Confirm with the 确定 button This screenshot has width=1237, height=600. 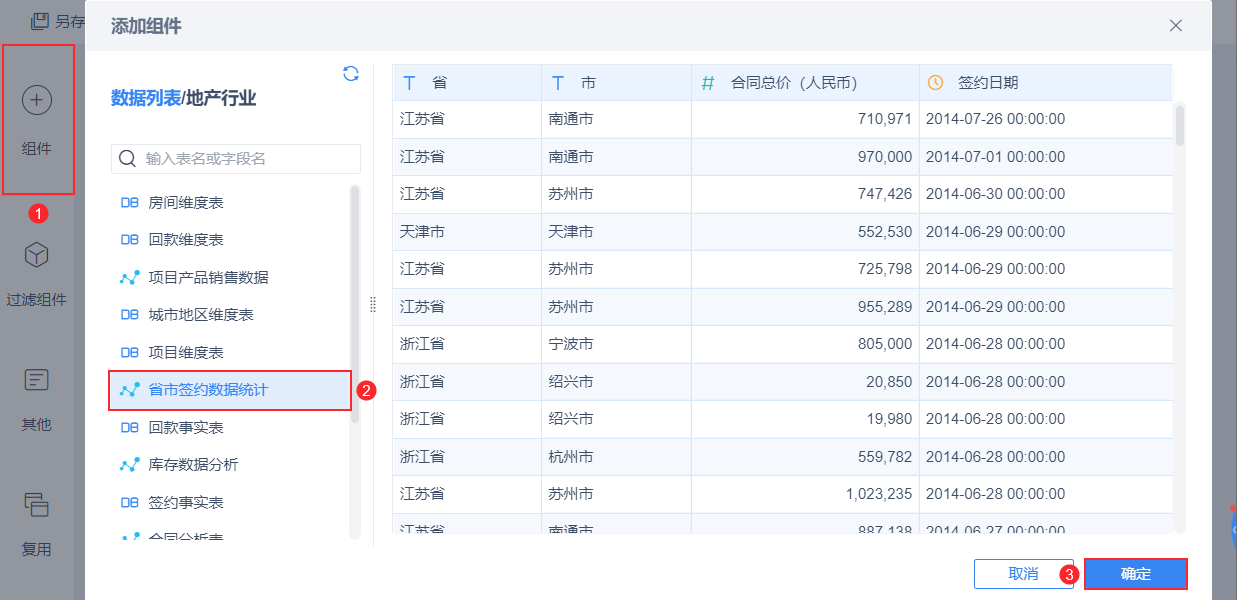[1136, 574]
